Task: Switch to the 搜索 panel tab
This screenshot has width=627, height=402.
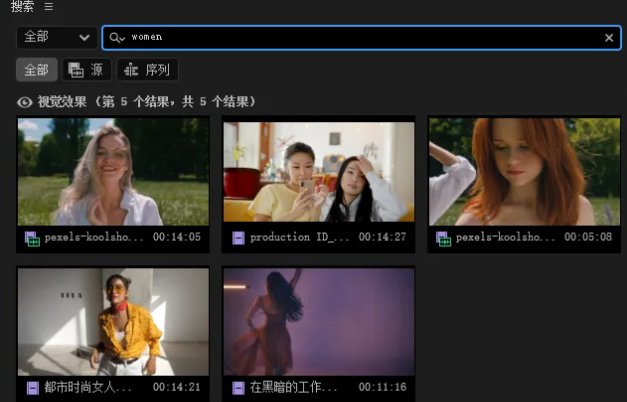Action: click(x=21, y=6)
